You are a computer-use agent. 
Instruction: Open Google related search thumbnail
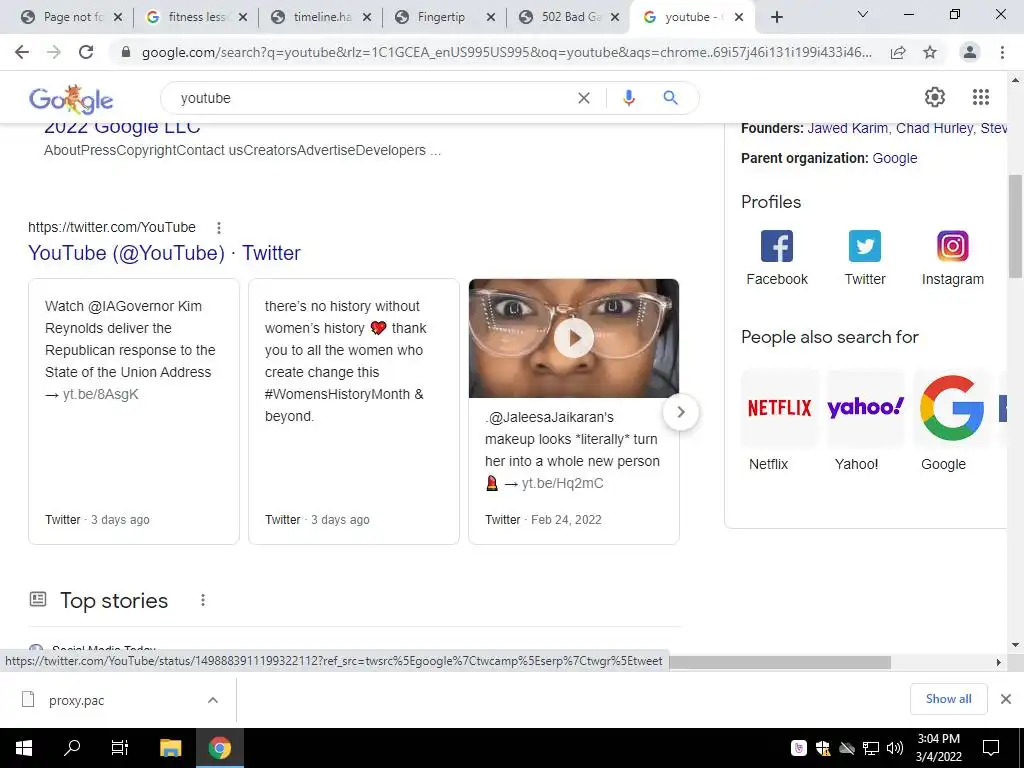(x=952, y=408)
